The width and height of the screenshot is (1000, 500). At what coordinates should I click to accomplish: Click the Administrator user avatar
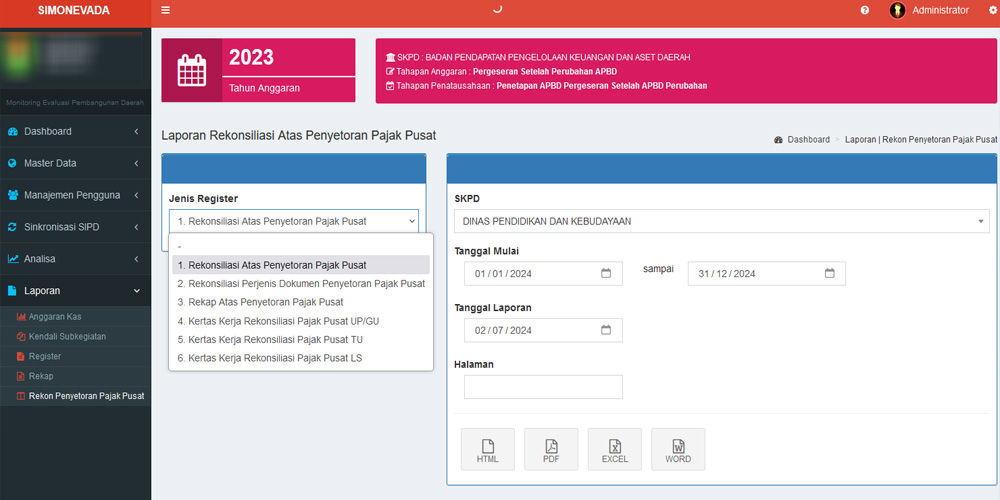pyautogui.click(x=897, y=10)
